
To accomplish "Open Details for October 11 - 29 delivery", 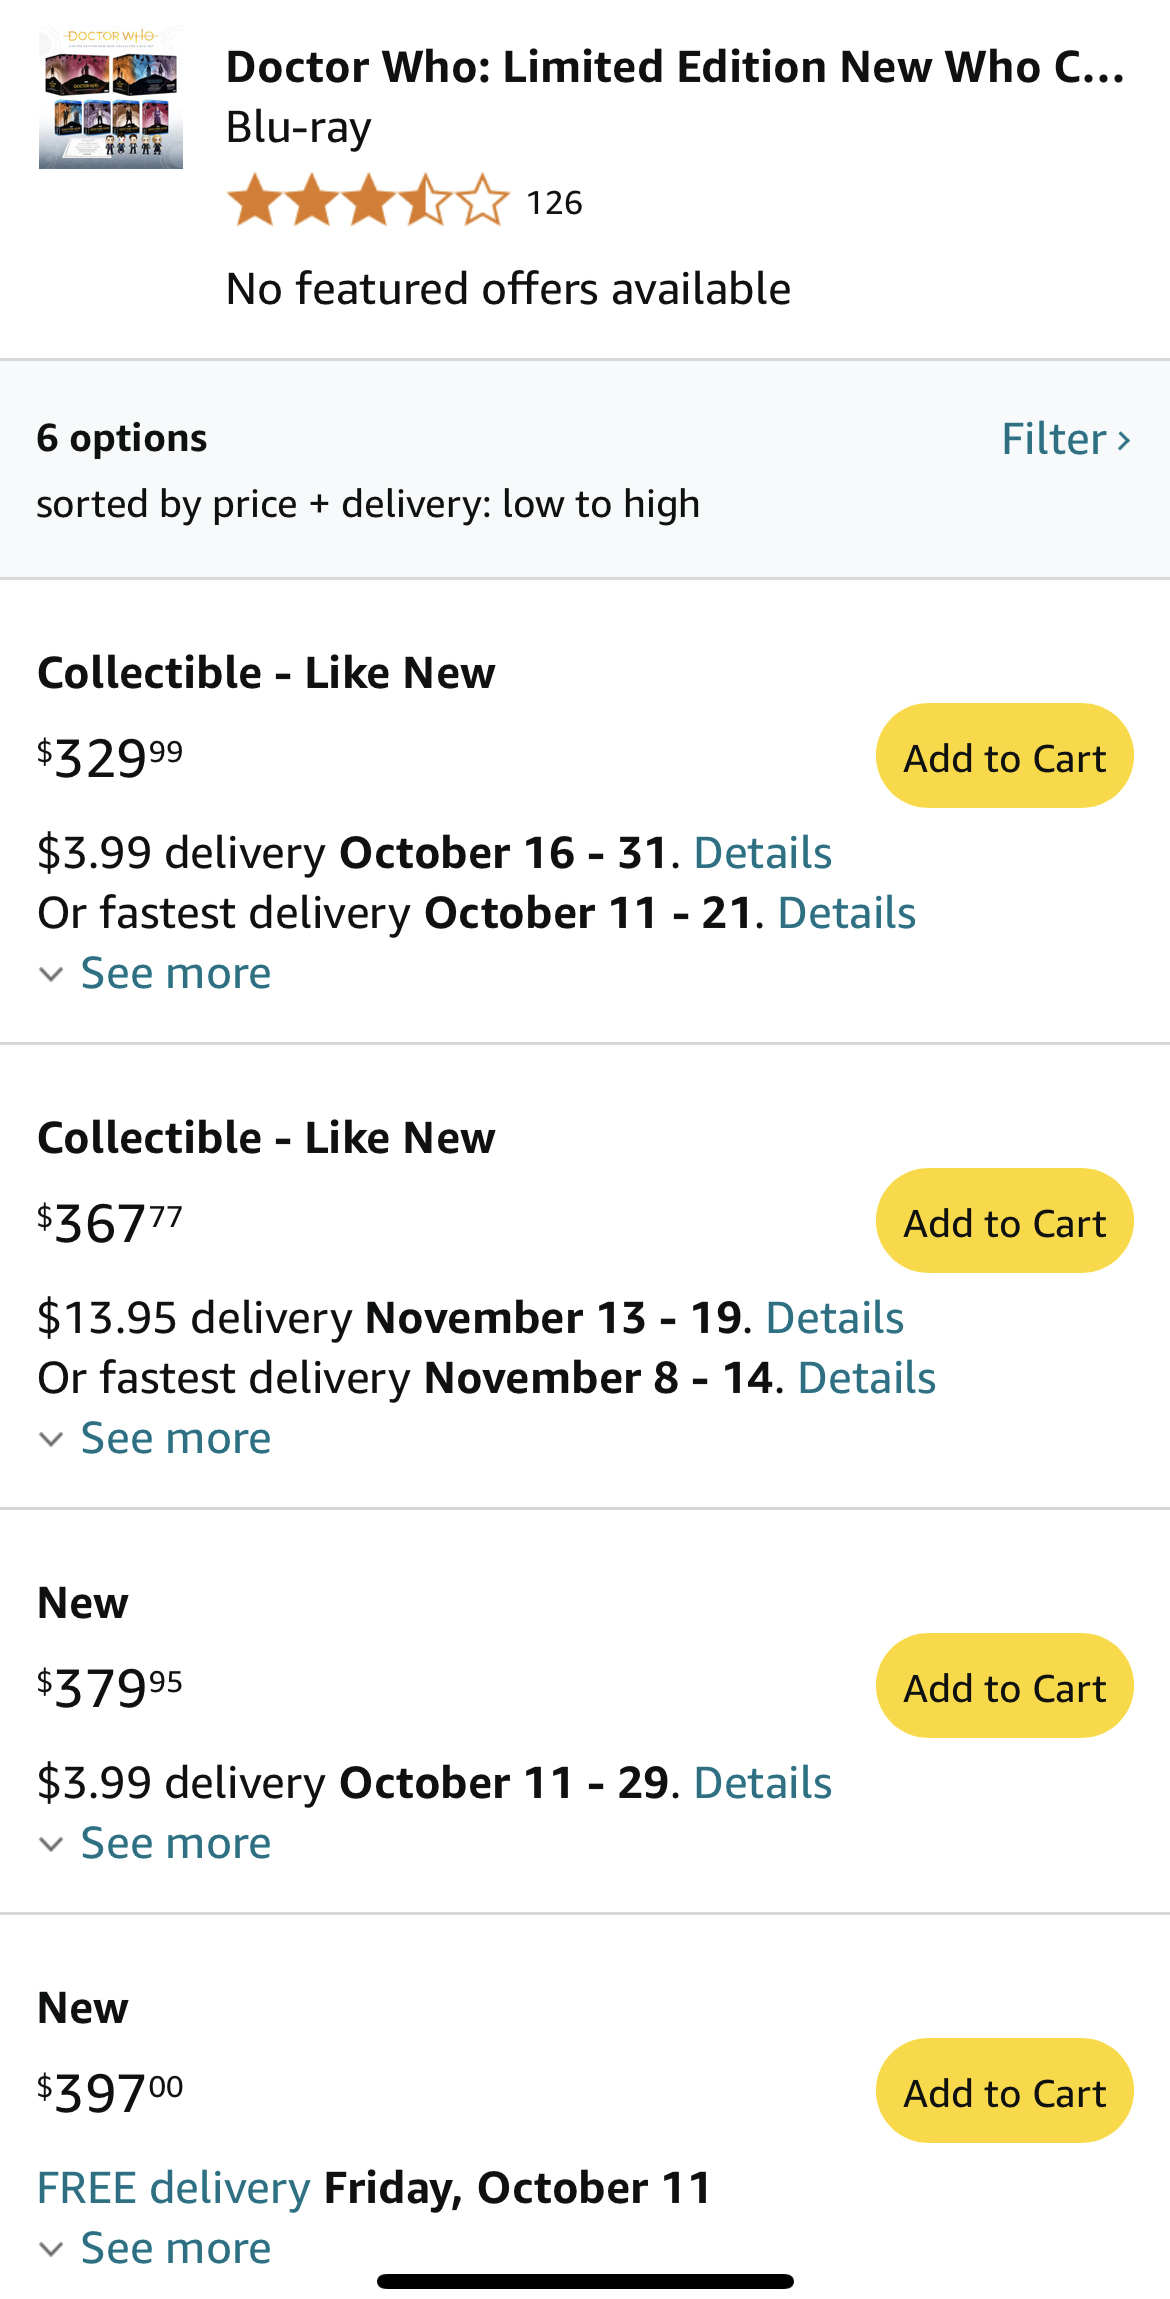I will pos(763,1783).
